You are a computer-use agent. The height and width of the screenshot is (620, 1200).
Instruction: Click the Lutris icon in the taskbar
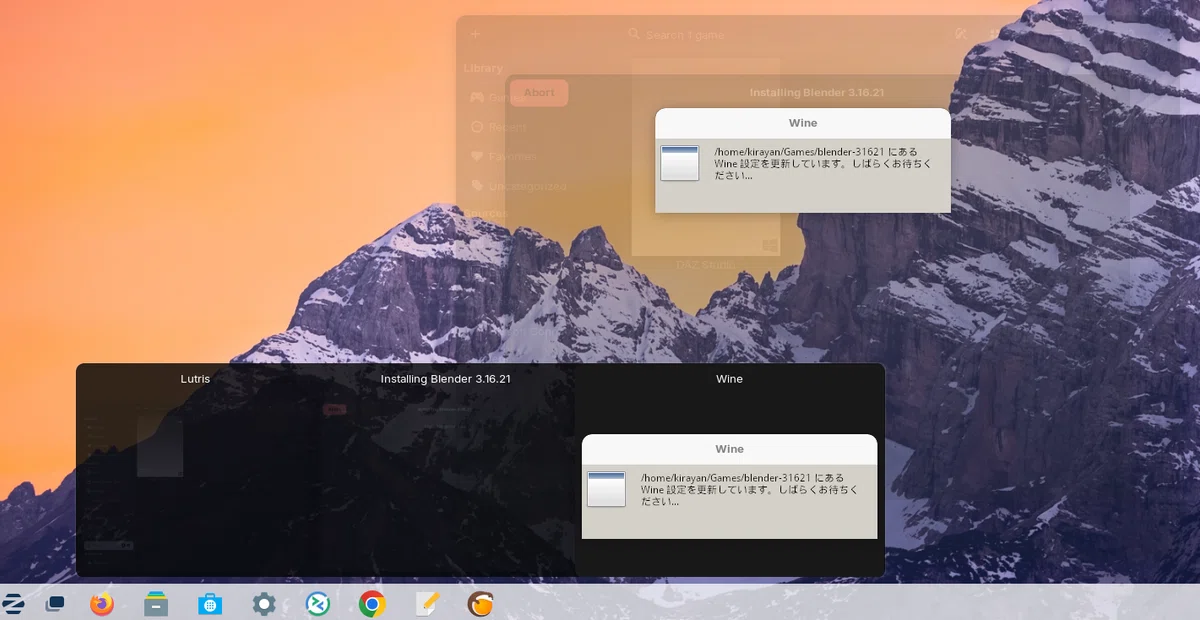coord(481,603)
